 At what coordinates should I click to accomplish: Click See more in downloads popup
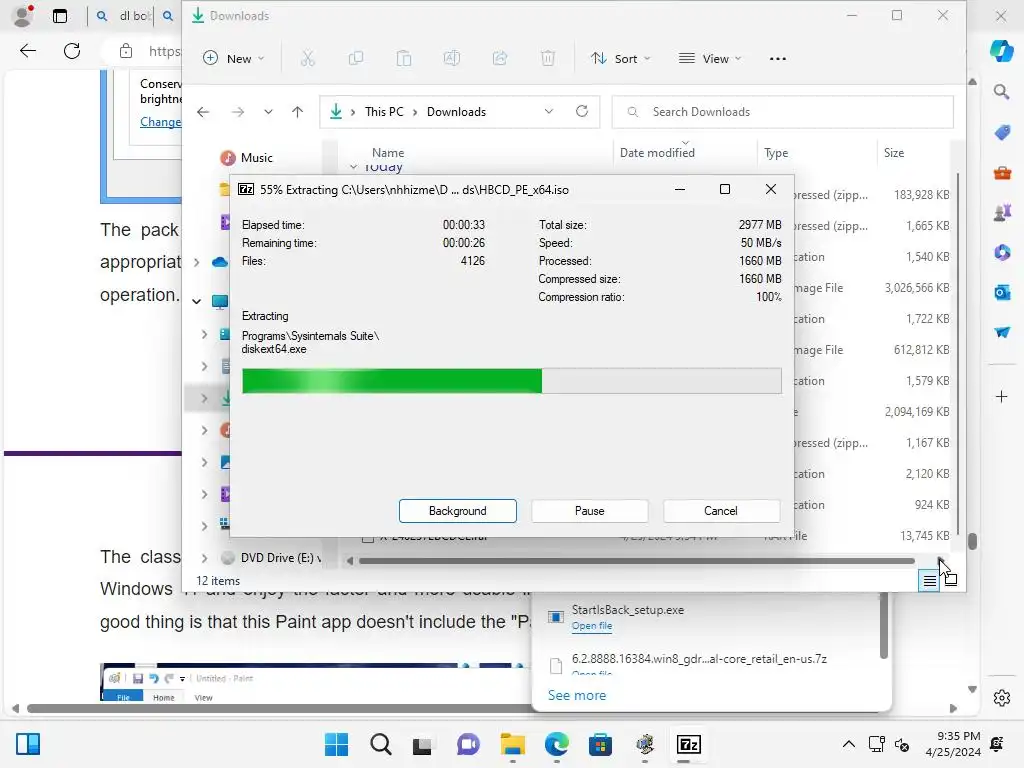[x=577, y=696]
